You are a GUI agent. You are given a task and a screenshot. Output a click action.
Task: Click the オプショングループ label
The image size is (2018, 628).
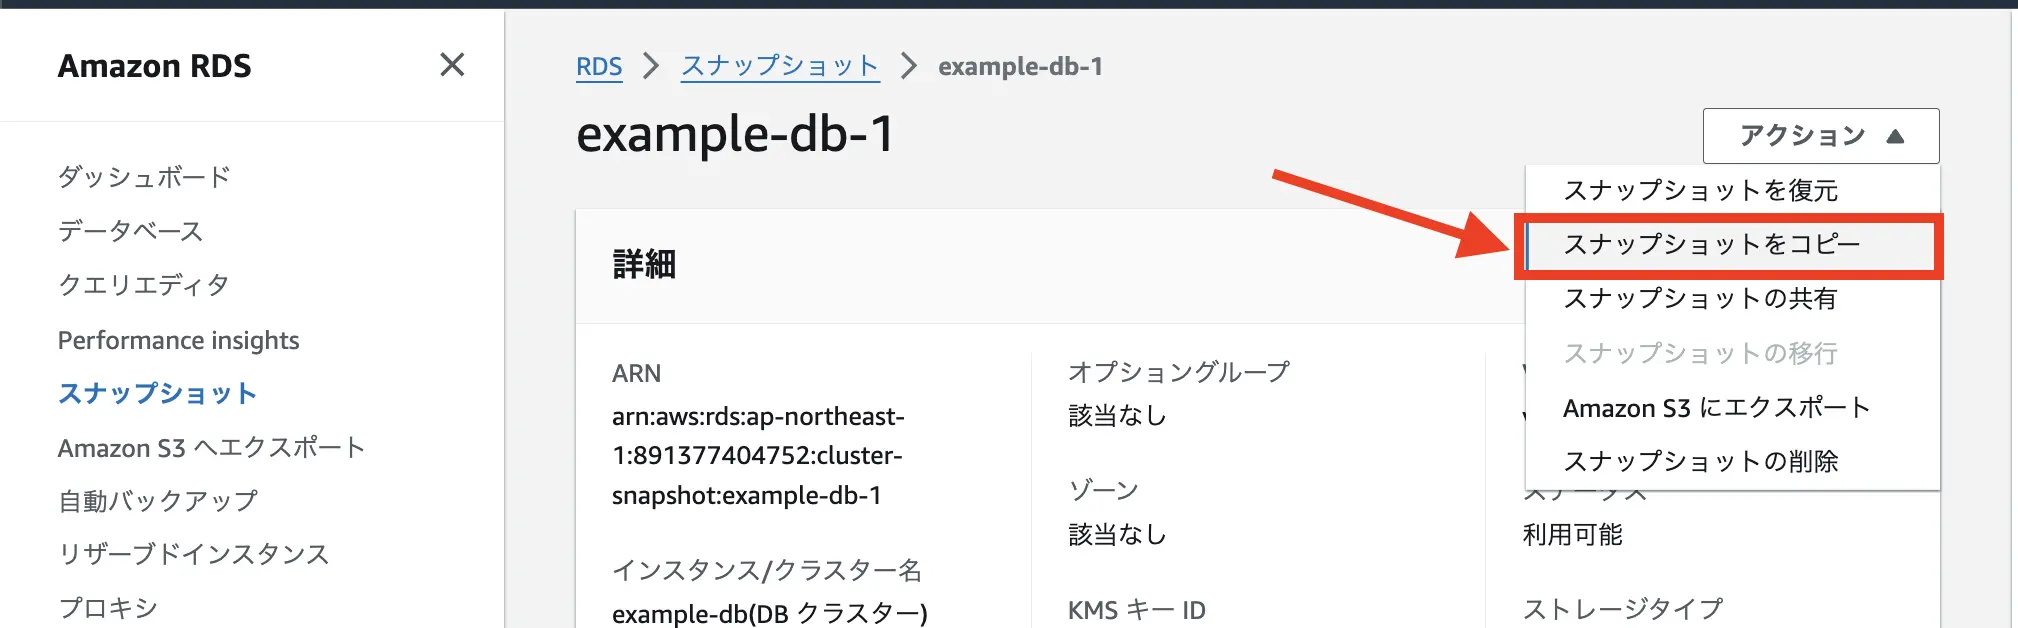pyautogui.click(x=1179, y=372)
